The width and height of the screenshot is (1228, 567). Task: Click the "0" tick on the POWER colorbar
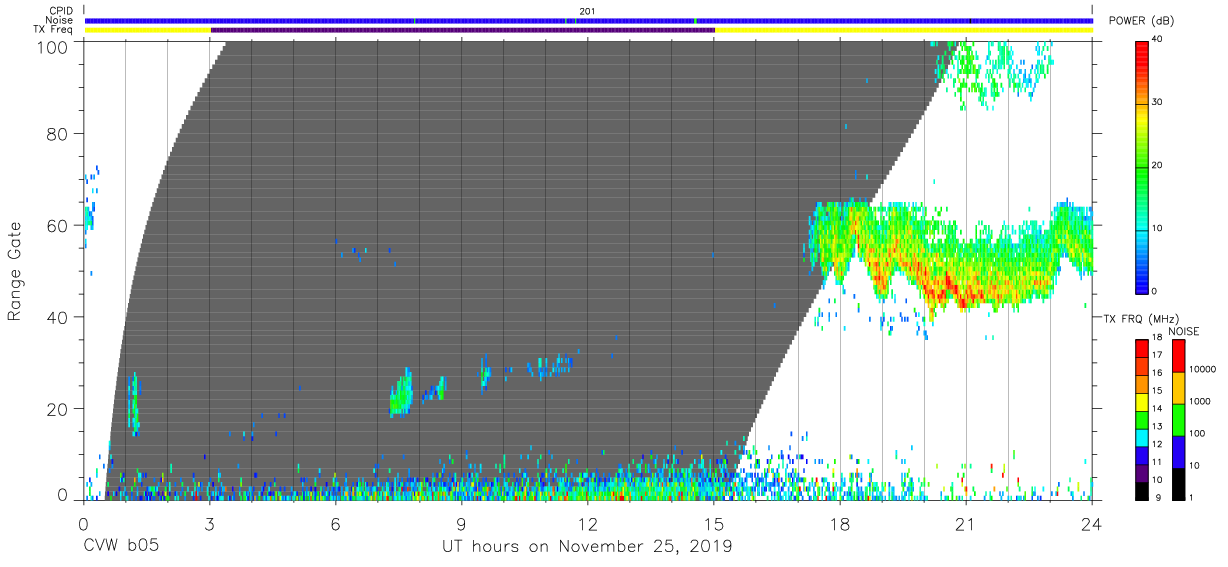click(x=1156, y=291)
